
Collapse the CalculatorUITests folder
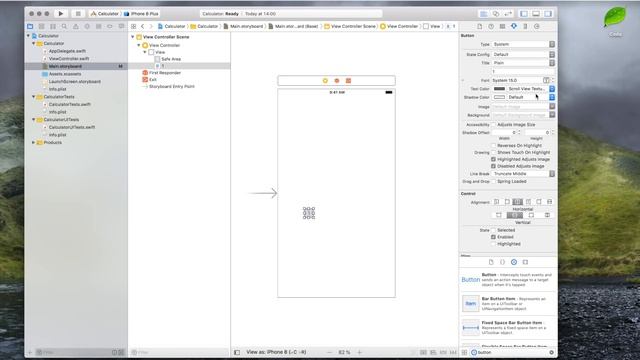(33, 120)
